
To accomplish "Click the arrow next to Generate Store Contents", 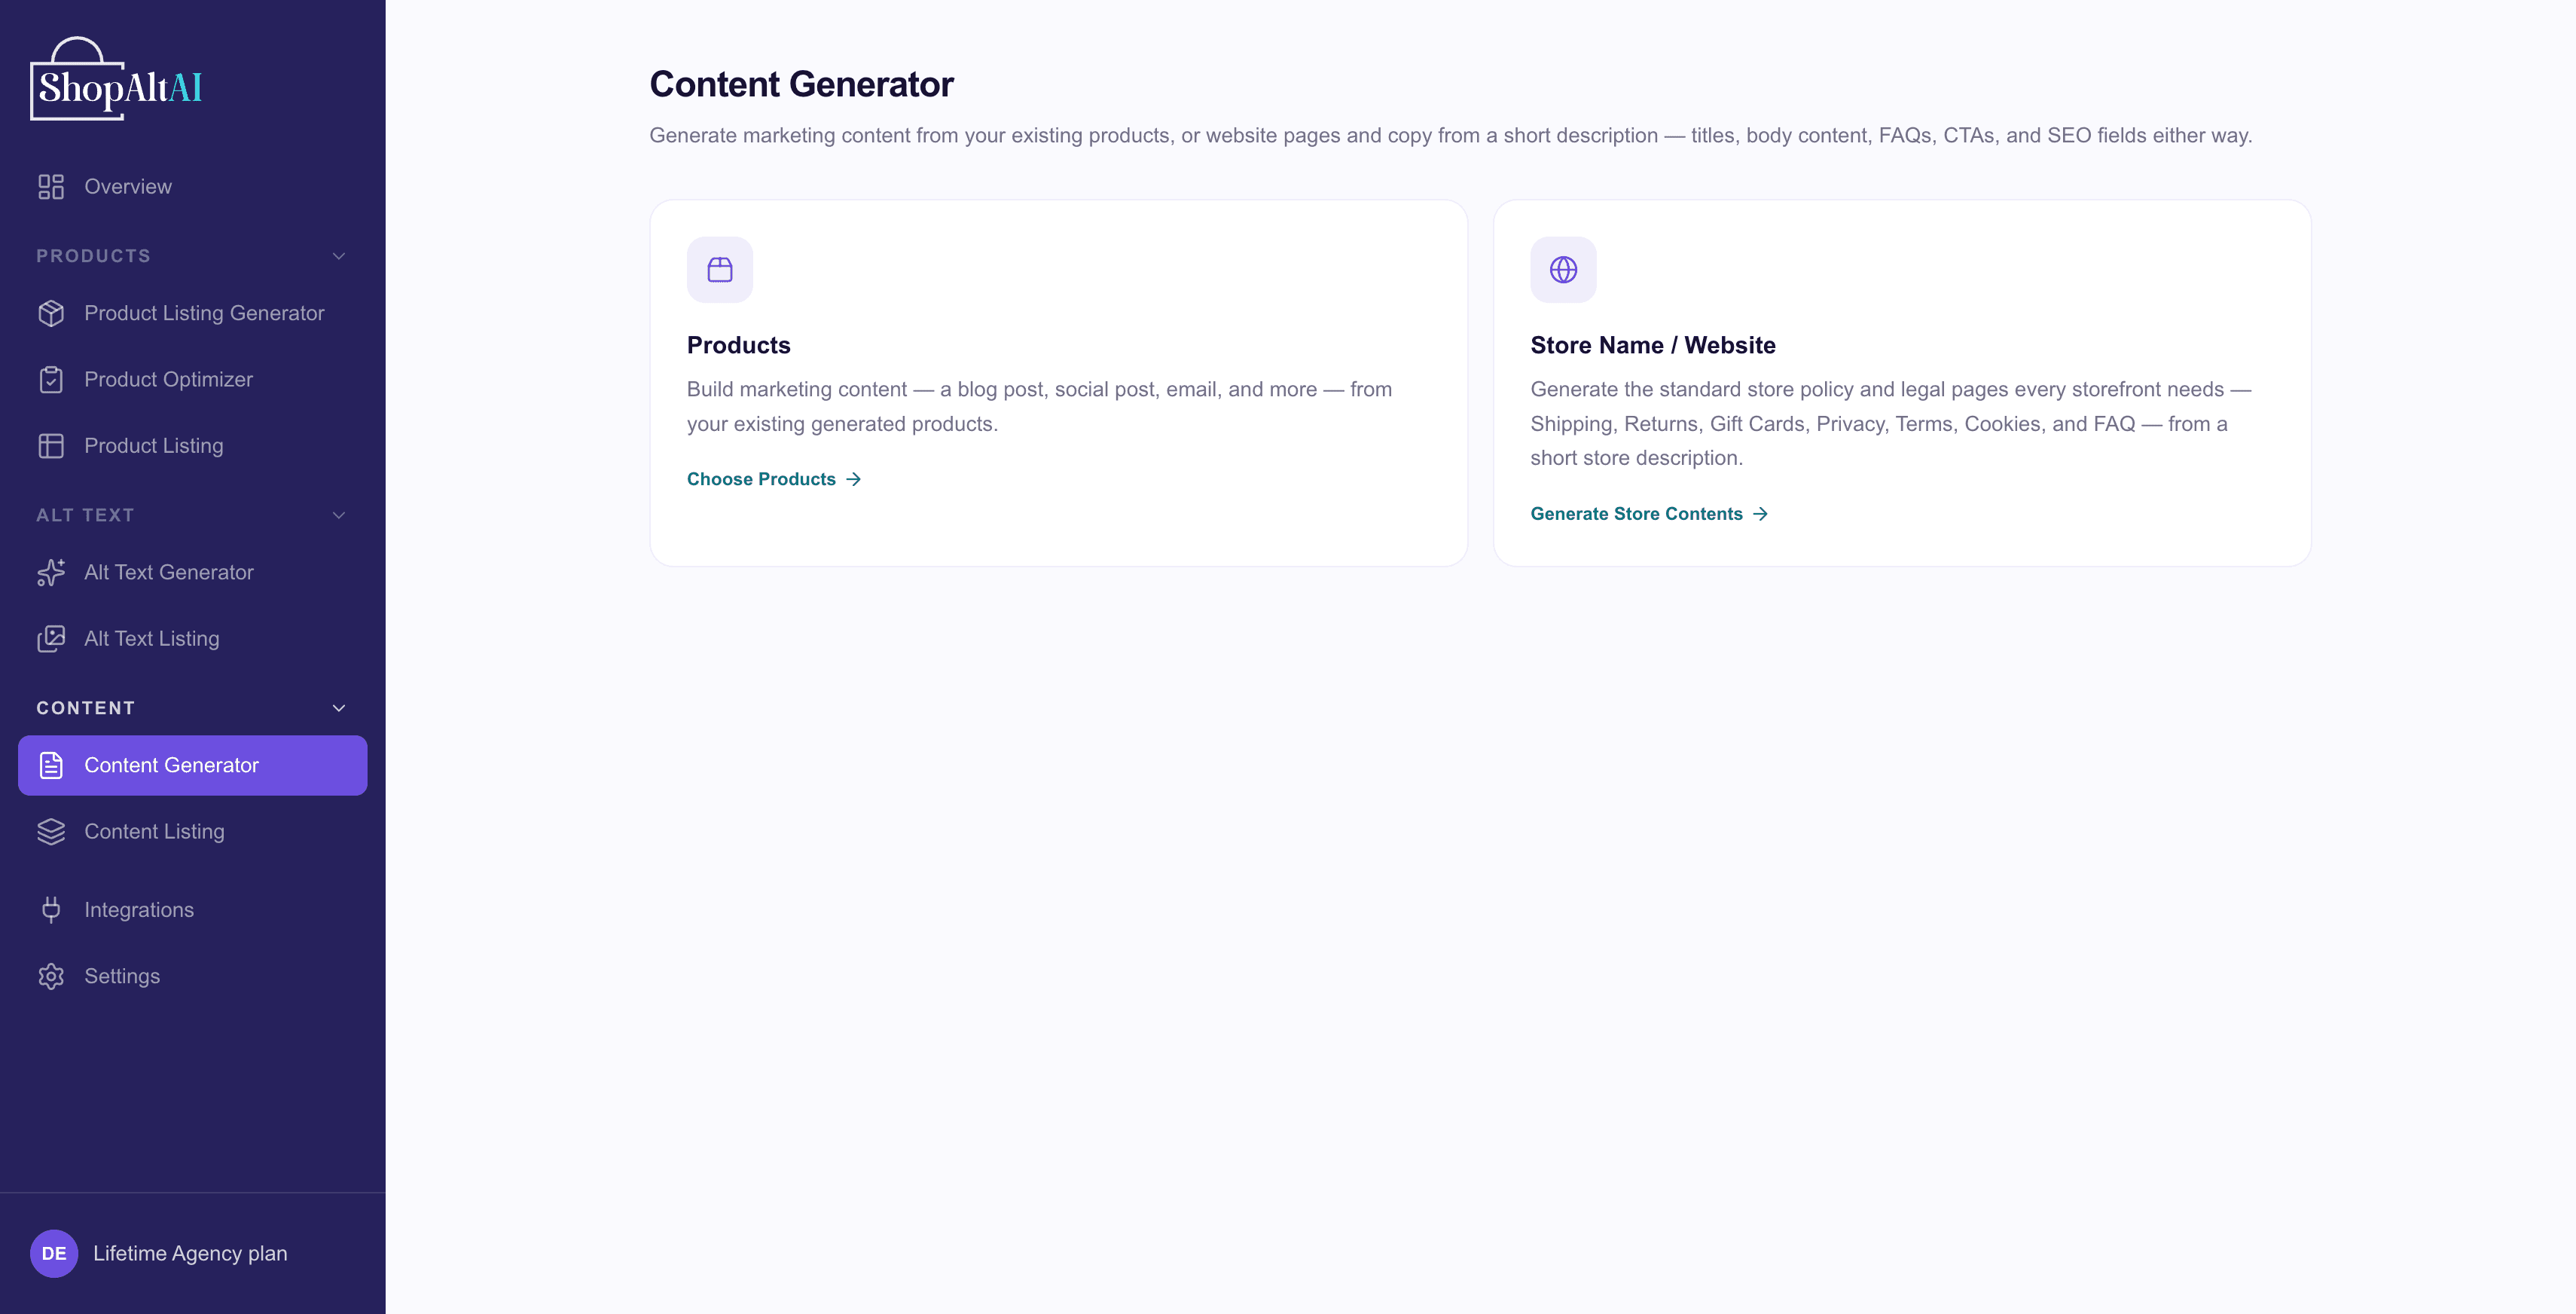I will 1761,514.
